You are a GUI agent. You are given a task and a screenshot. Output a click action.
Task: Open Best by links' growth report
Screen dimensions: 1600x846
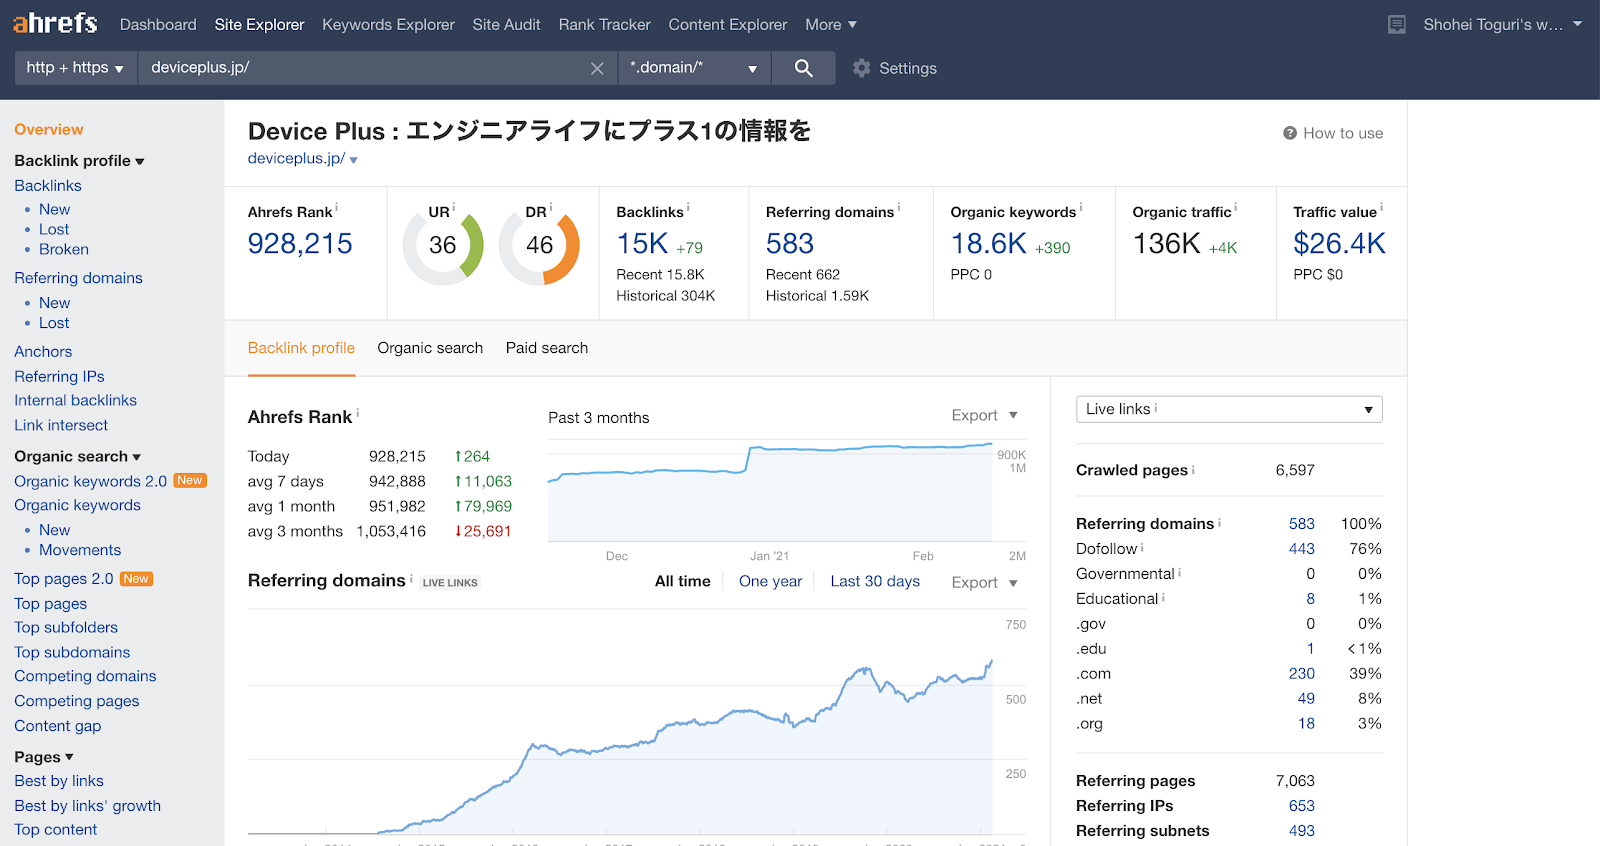(87, 806)
